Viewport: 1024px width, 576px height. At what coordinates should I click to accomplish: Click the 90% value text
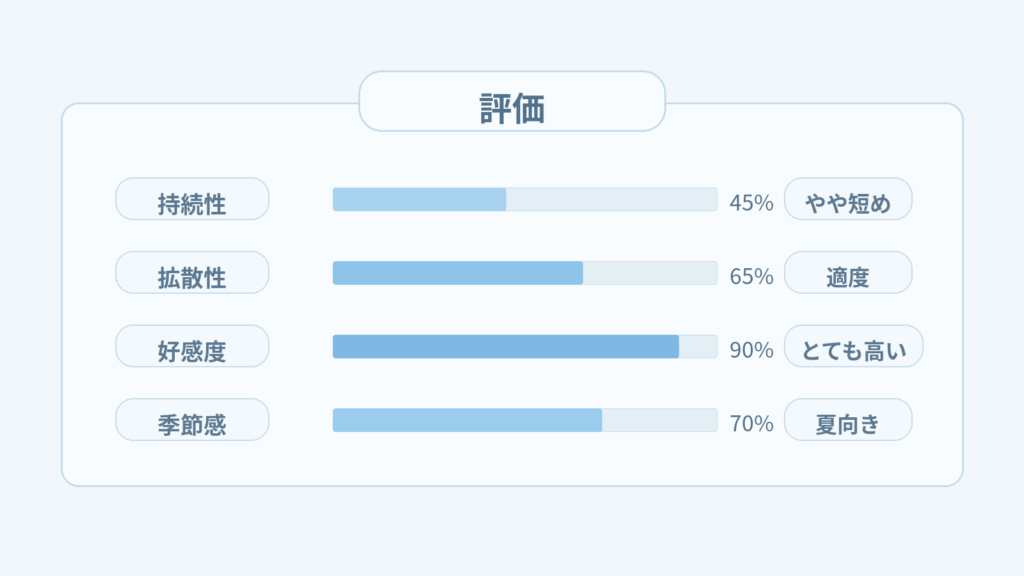click(752, 348)
